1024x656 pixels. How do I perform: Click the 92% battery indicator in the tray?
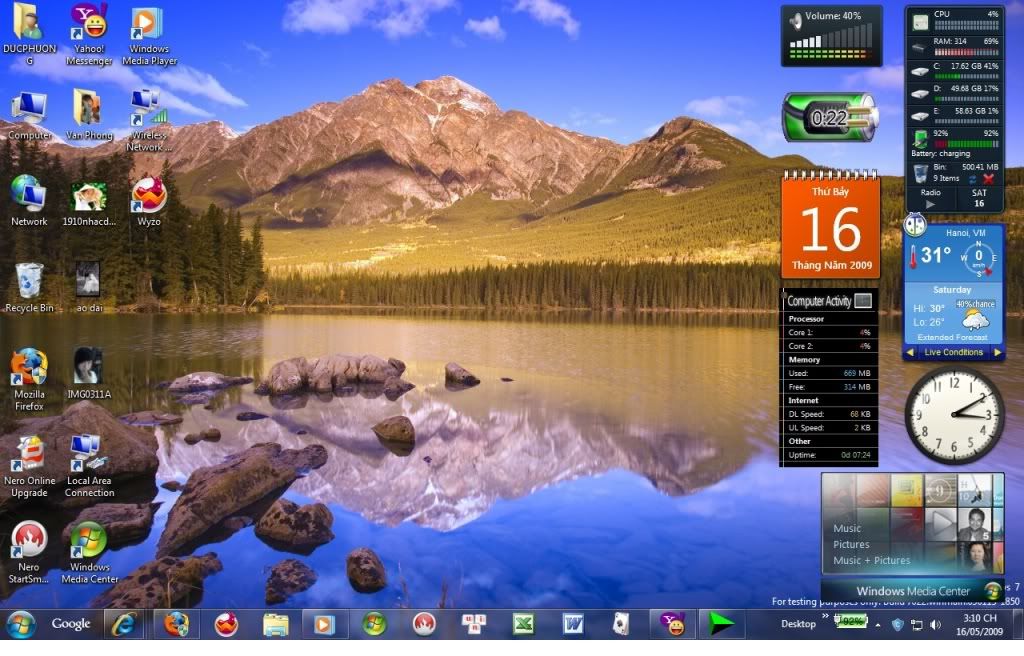point(851,621)
